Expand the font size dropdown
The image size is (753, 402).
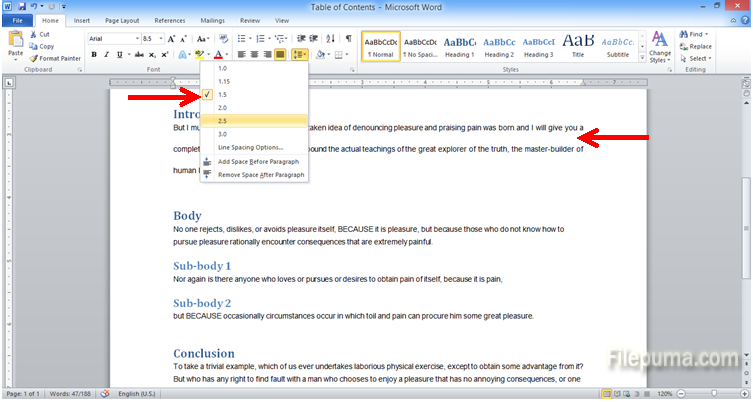click(x=163, y=38)
